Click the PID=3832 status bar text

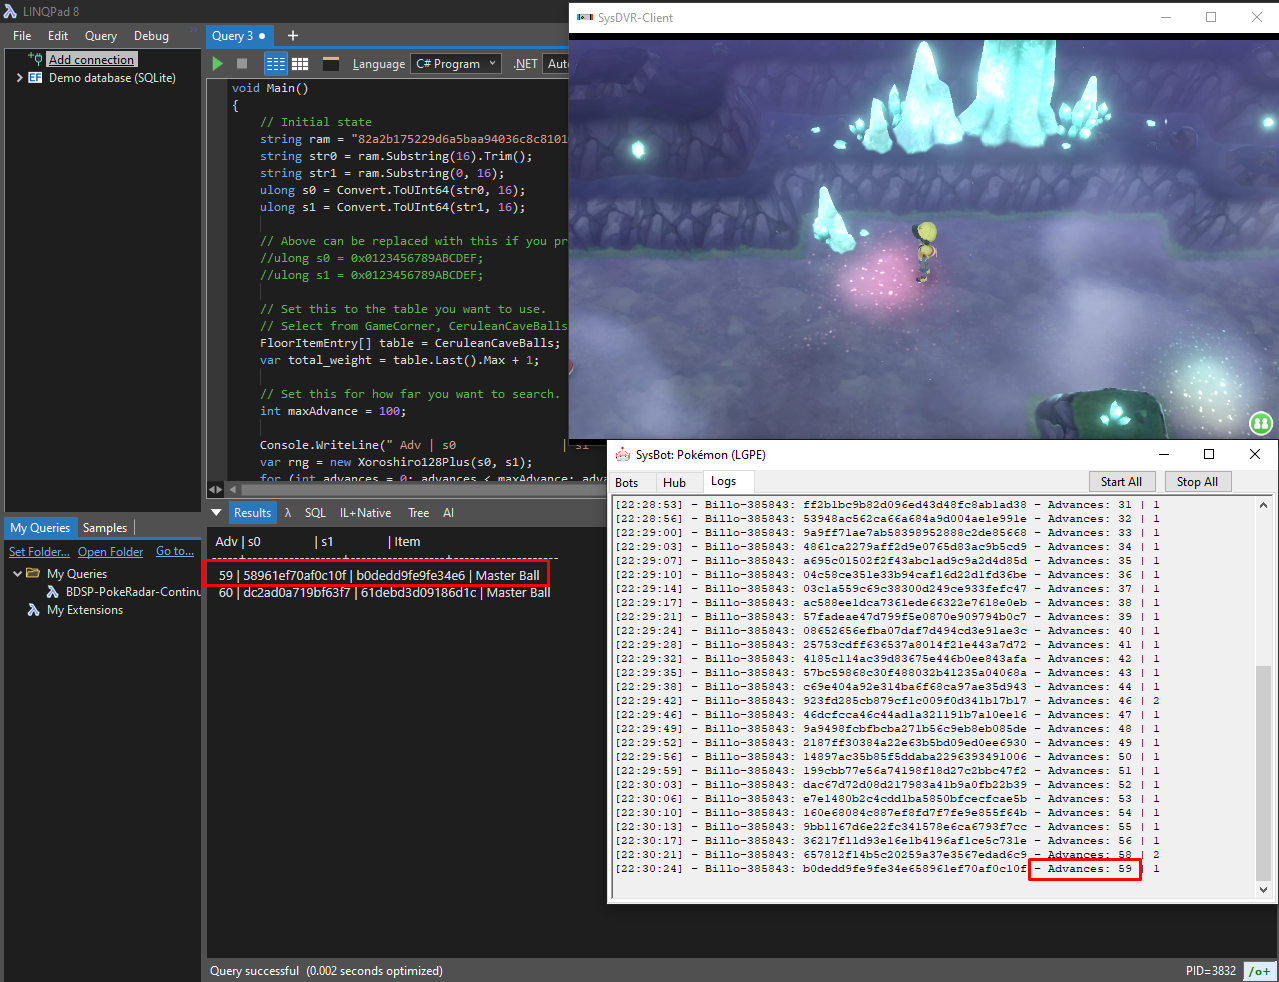pyautogui.click(x=1210, y=971)
